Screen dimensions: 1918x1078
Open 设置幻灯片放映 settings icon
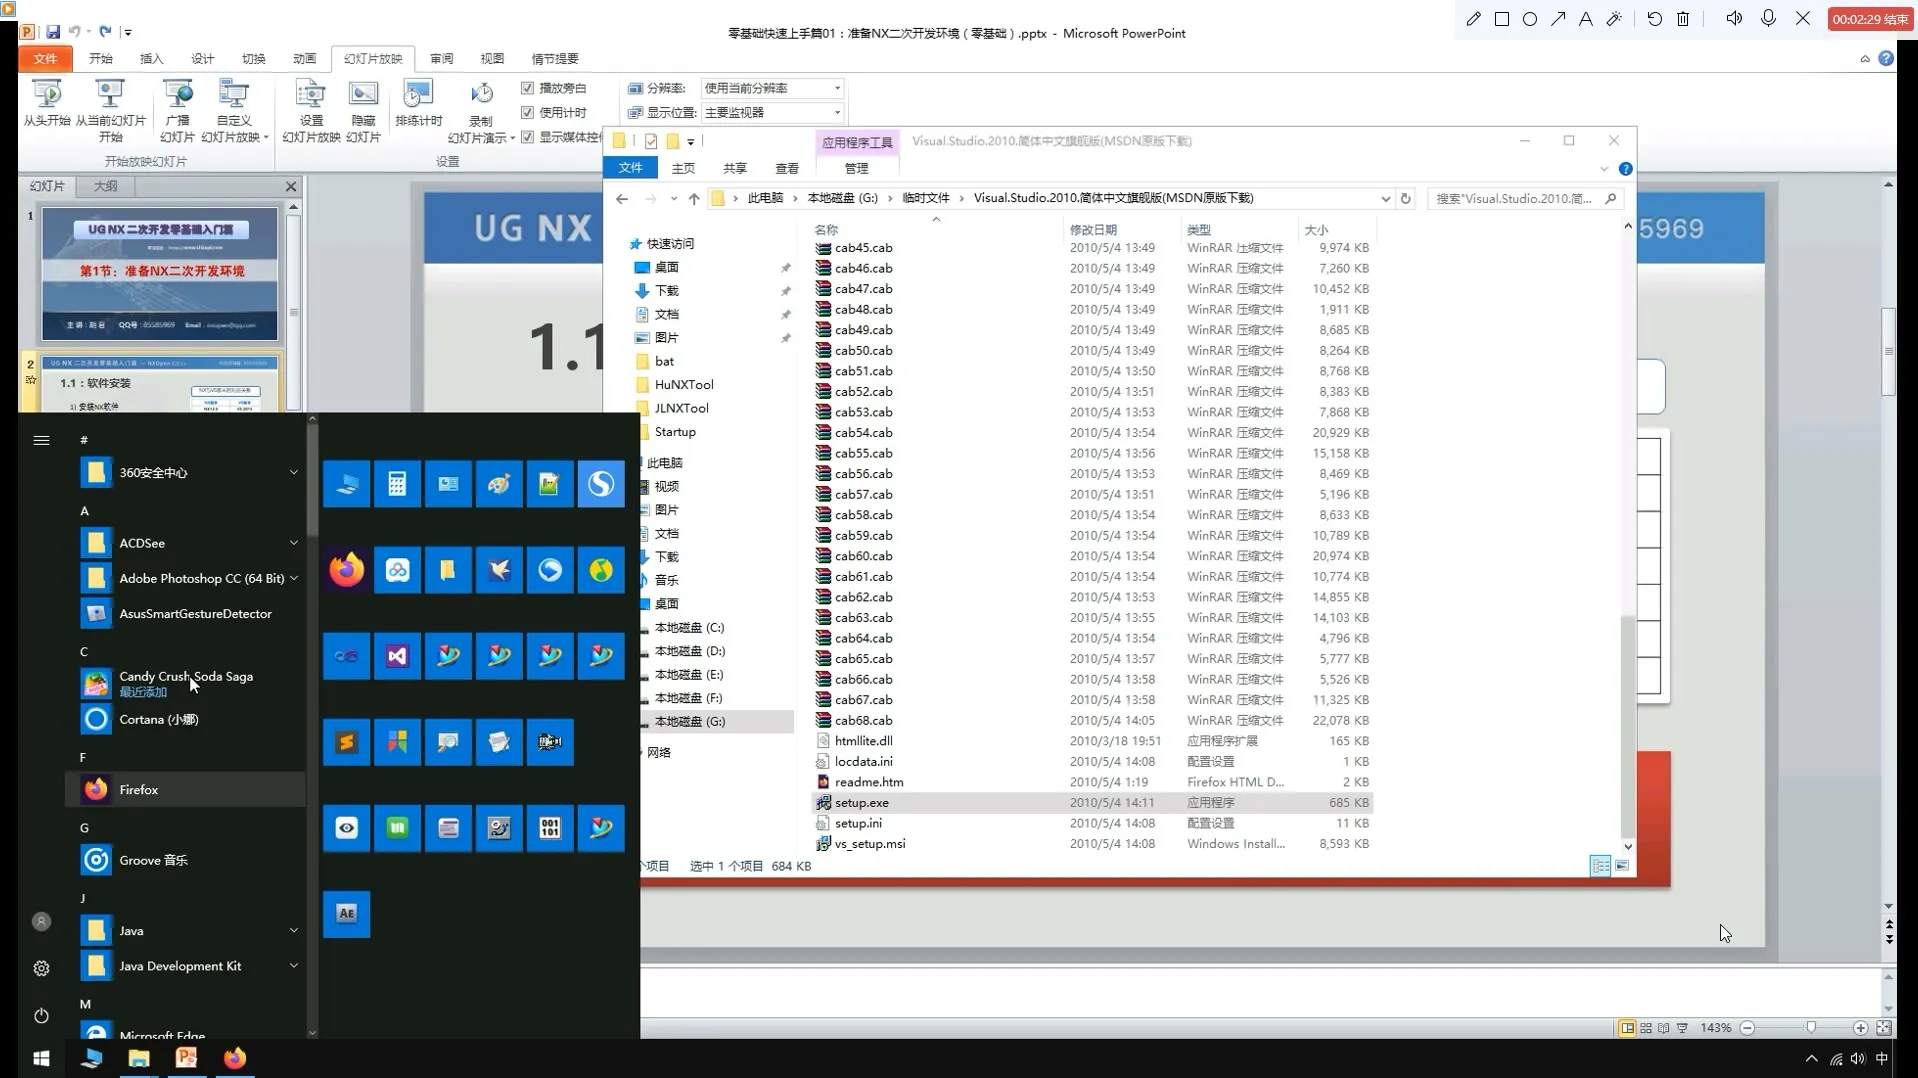coord(310,103)
